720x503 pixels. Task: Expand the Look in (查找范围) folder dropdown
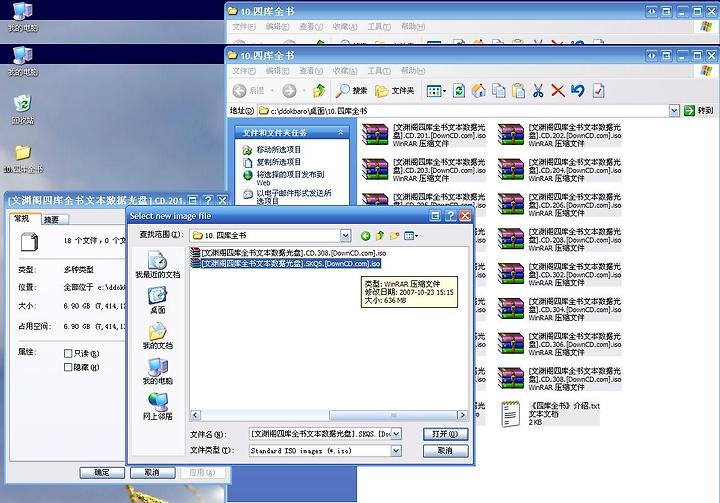345,236
